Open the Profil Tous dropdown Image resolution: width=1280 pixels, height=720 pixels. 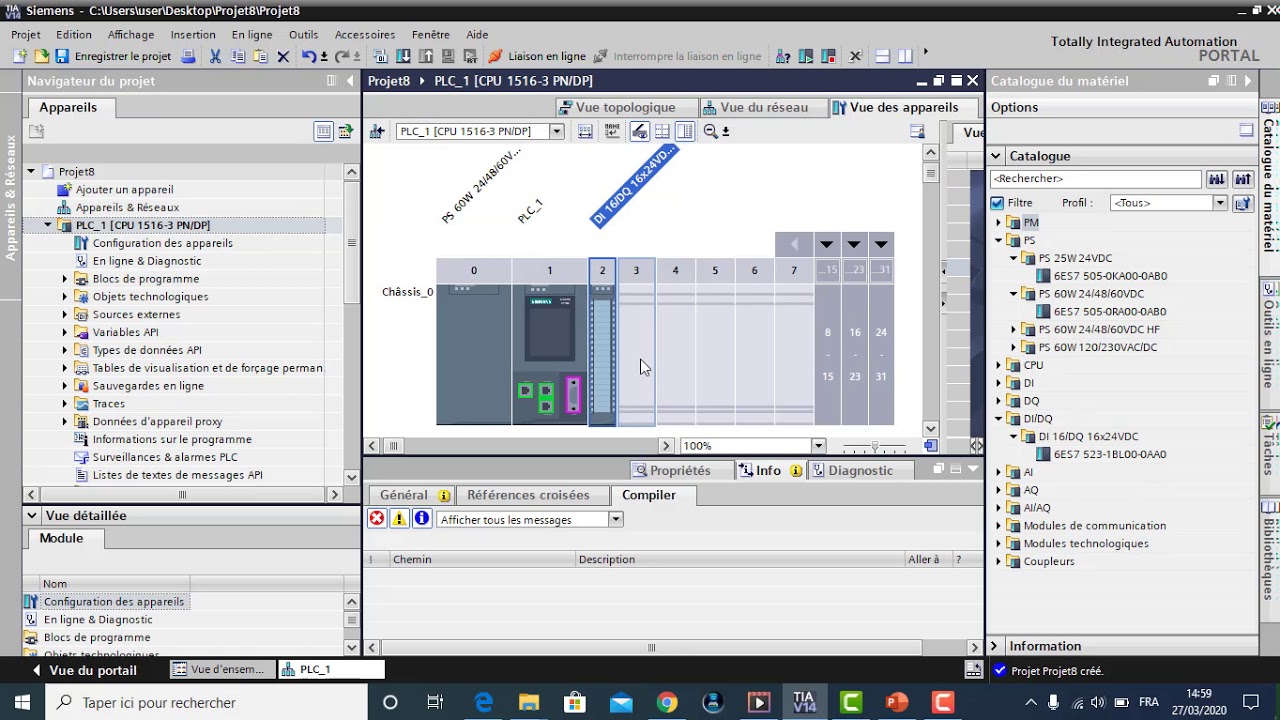pyautogui.click(x=1220, y=203)
